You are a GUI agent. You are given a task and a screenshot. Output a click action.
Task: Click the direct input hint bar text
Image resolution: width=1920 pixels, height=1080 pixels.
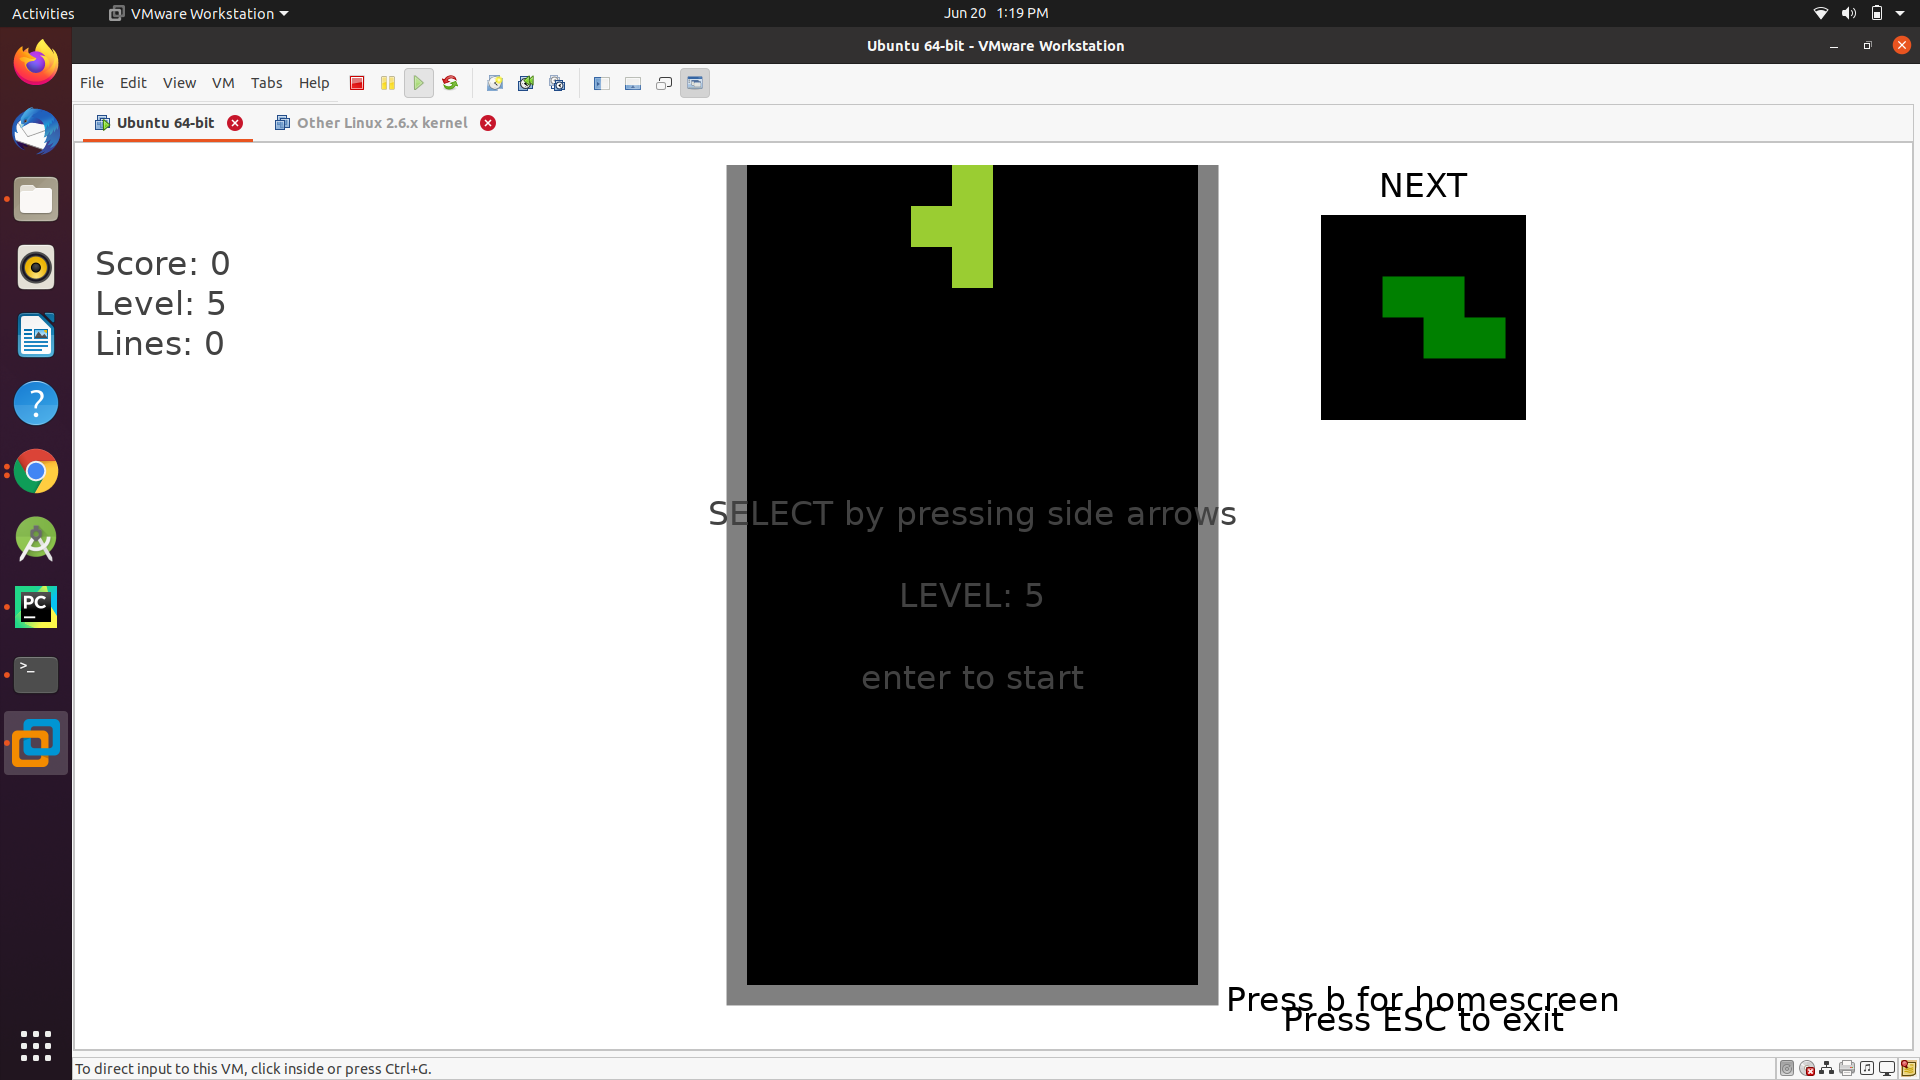253,1068
